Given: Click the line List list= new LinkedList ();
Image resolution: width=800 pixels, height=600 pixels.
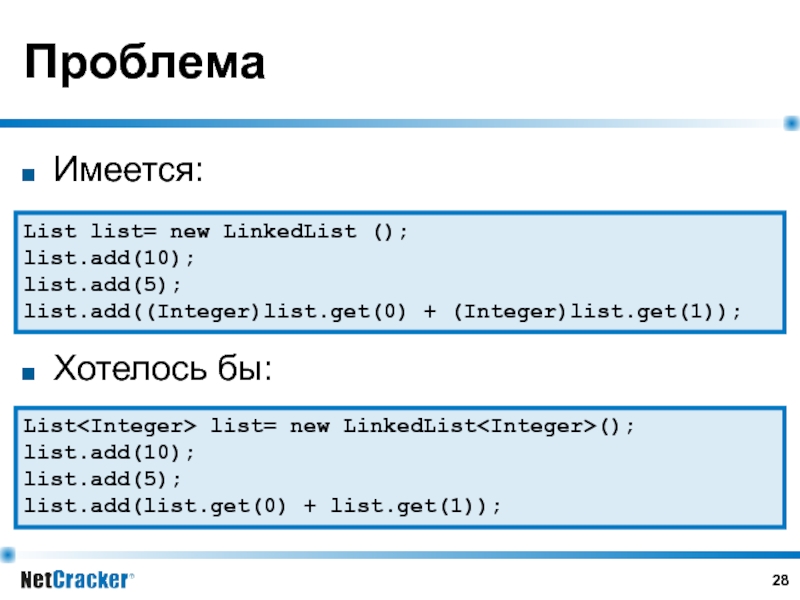Looking at the screenshot, I should (216, 232).
